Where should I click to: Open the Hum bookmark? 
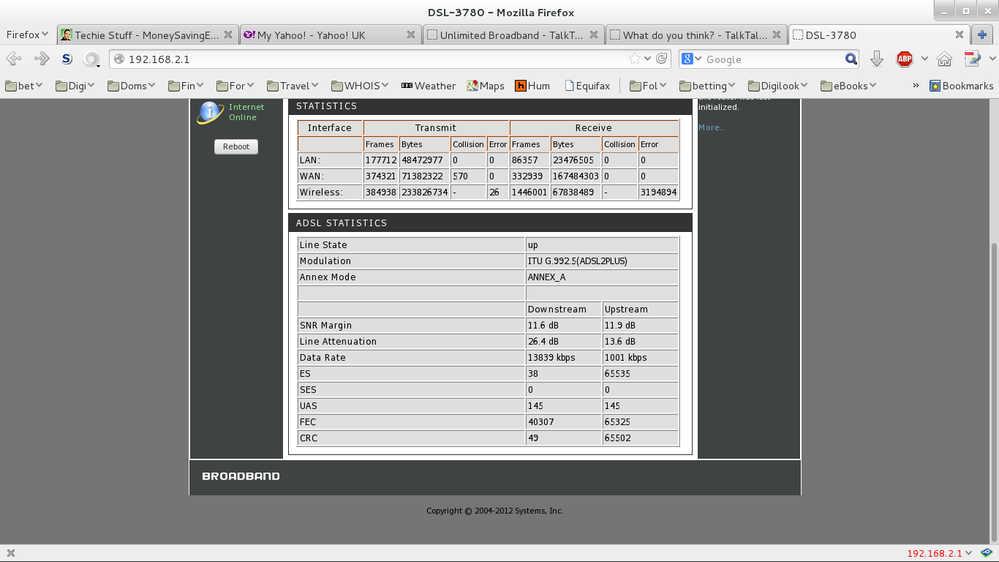533,85
